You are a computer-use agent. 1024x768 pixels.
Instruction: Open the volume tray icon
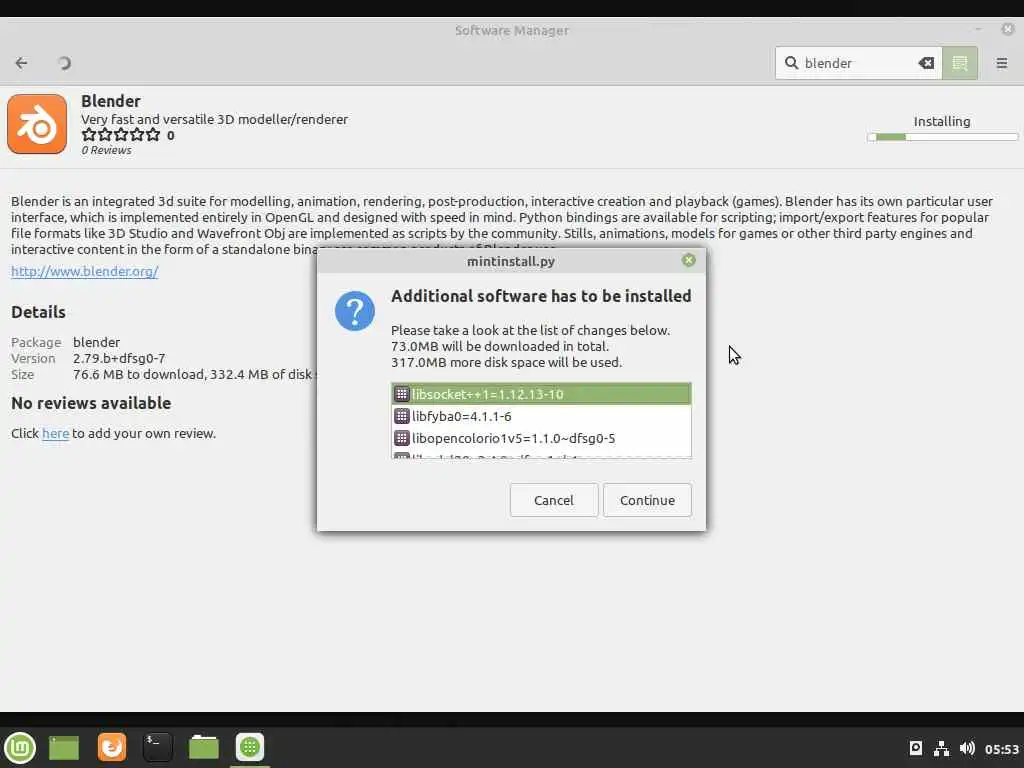(967, 748)
